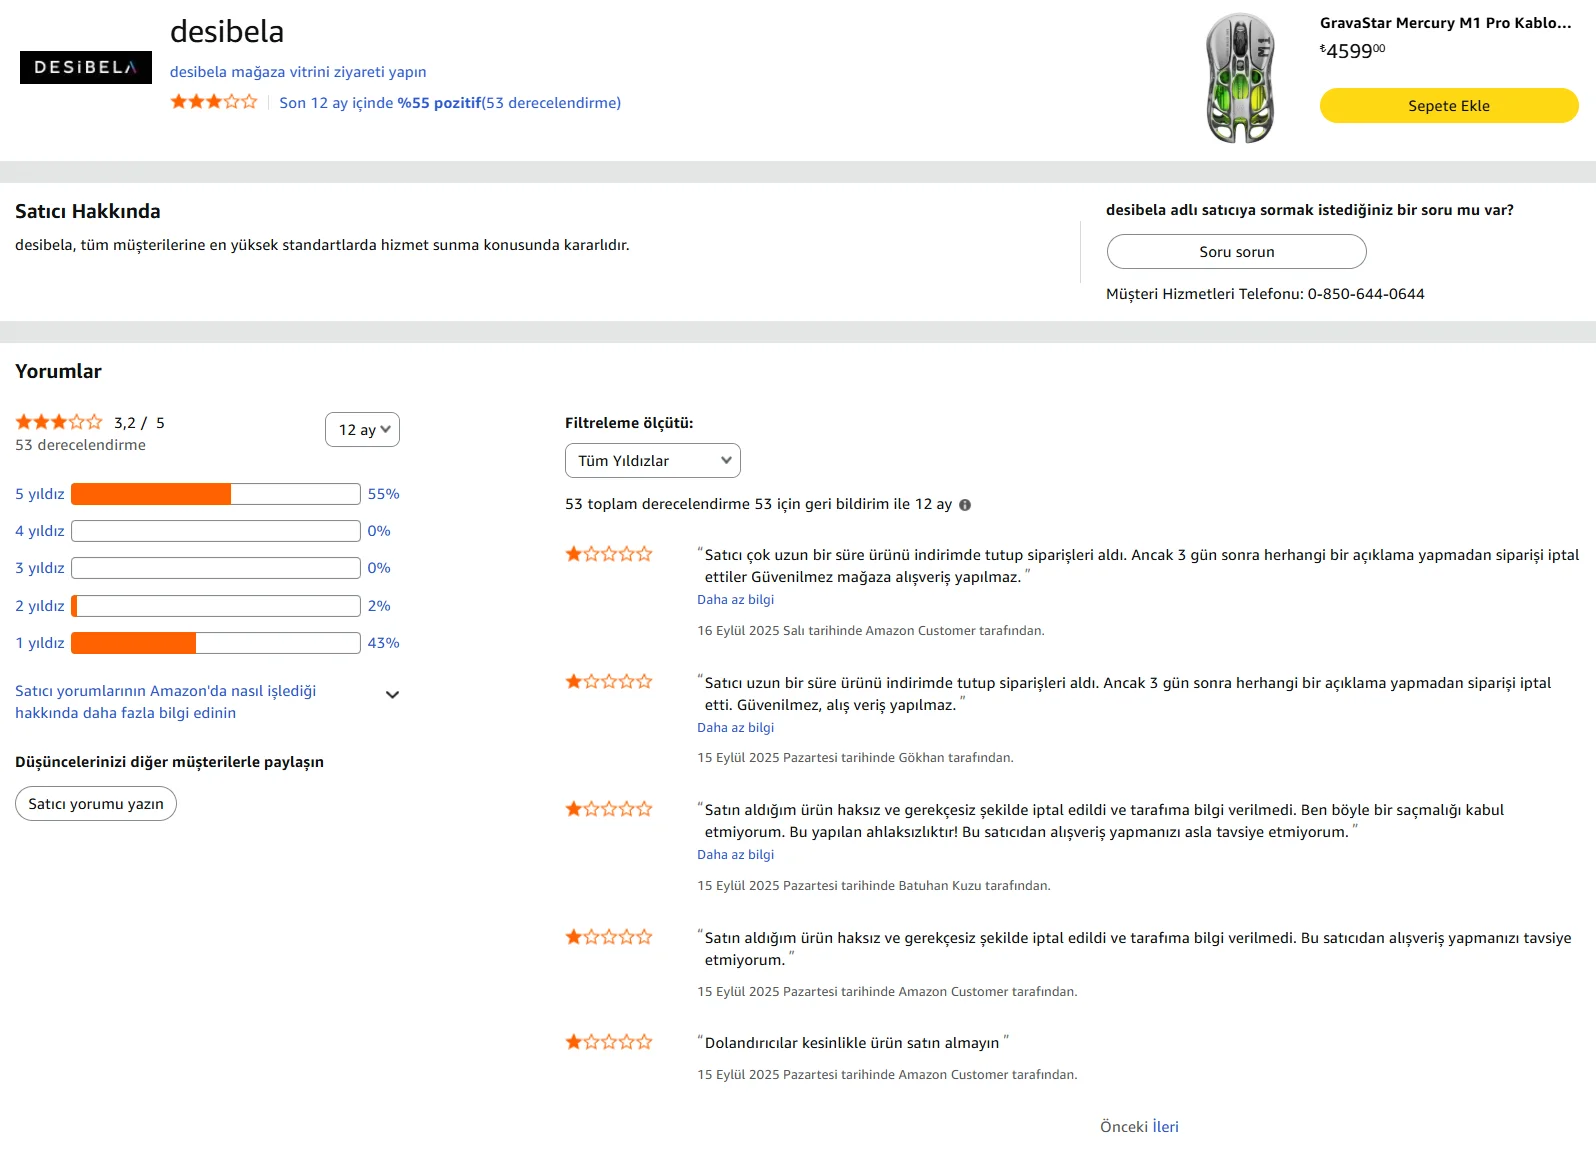Click the 43% one-star percentage link
Image resolution: width=1596 pixels, height=1153 pixels.
point(383,643)
